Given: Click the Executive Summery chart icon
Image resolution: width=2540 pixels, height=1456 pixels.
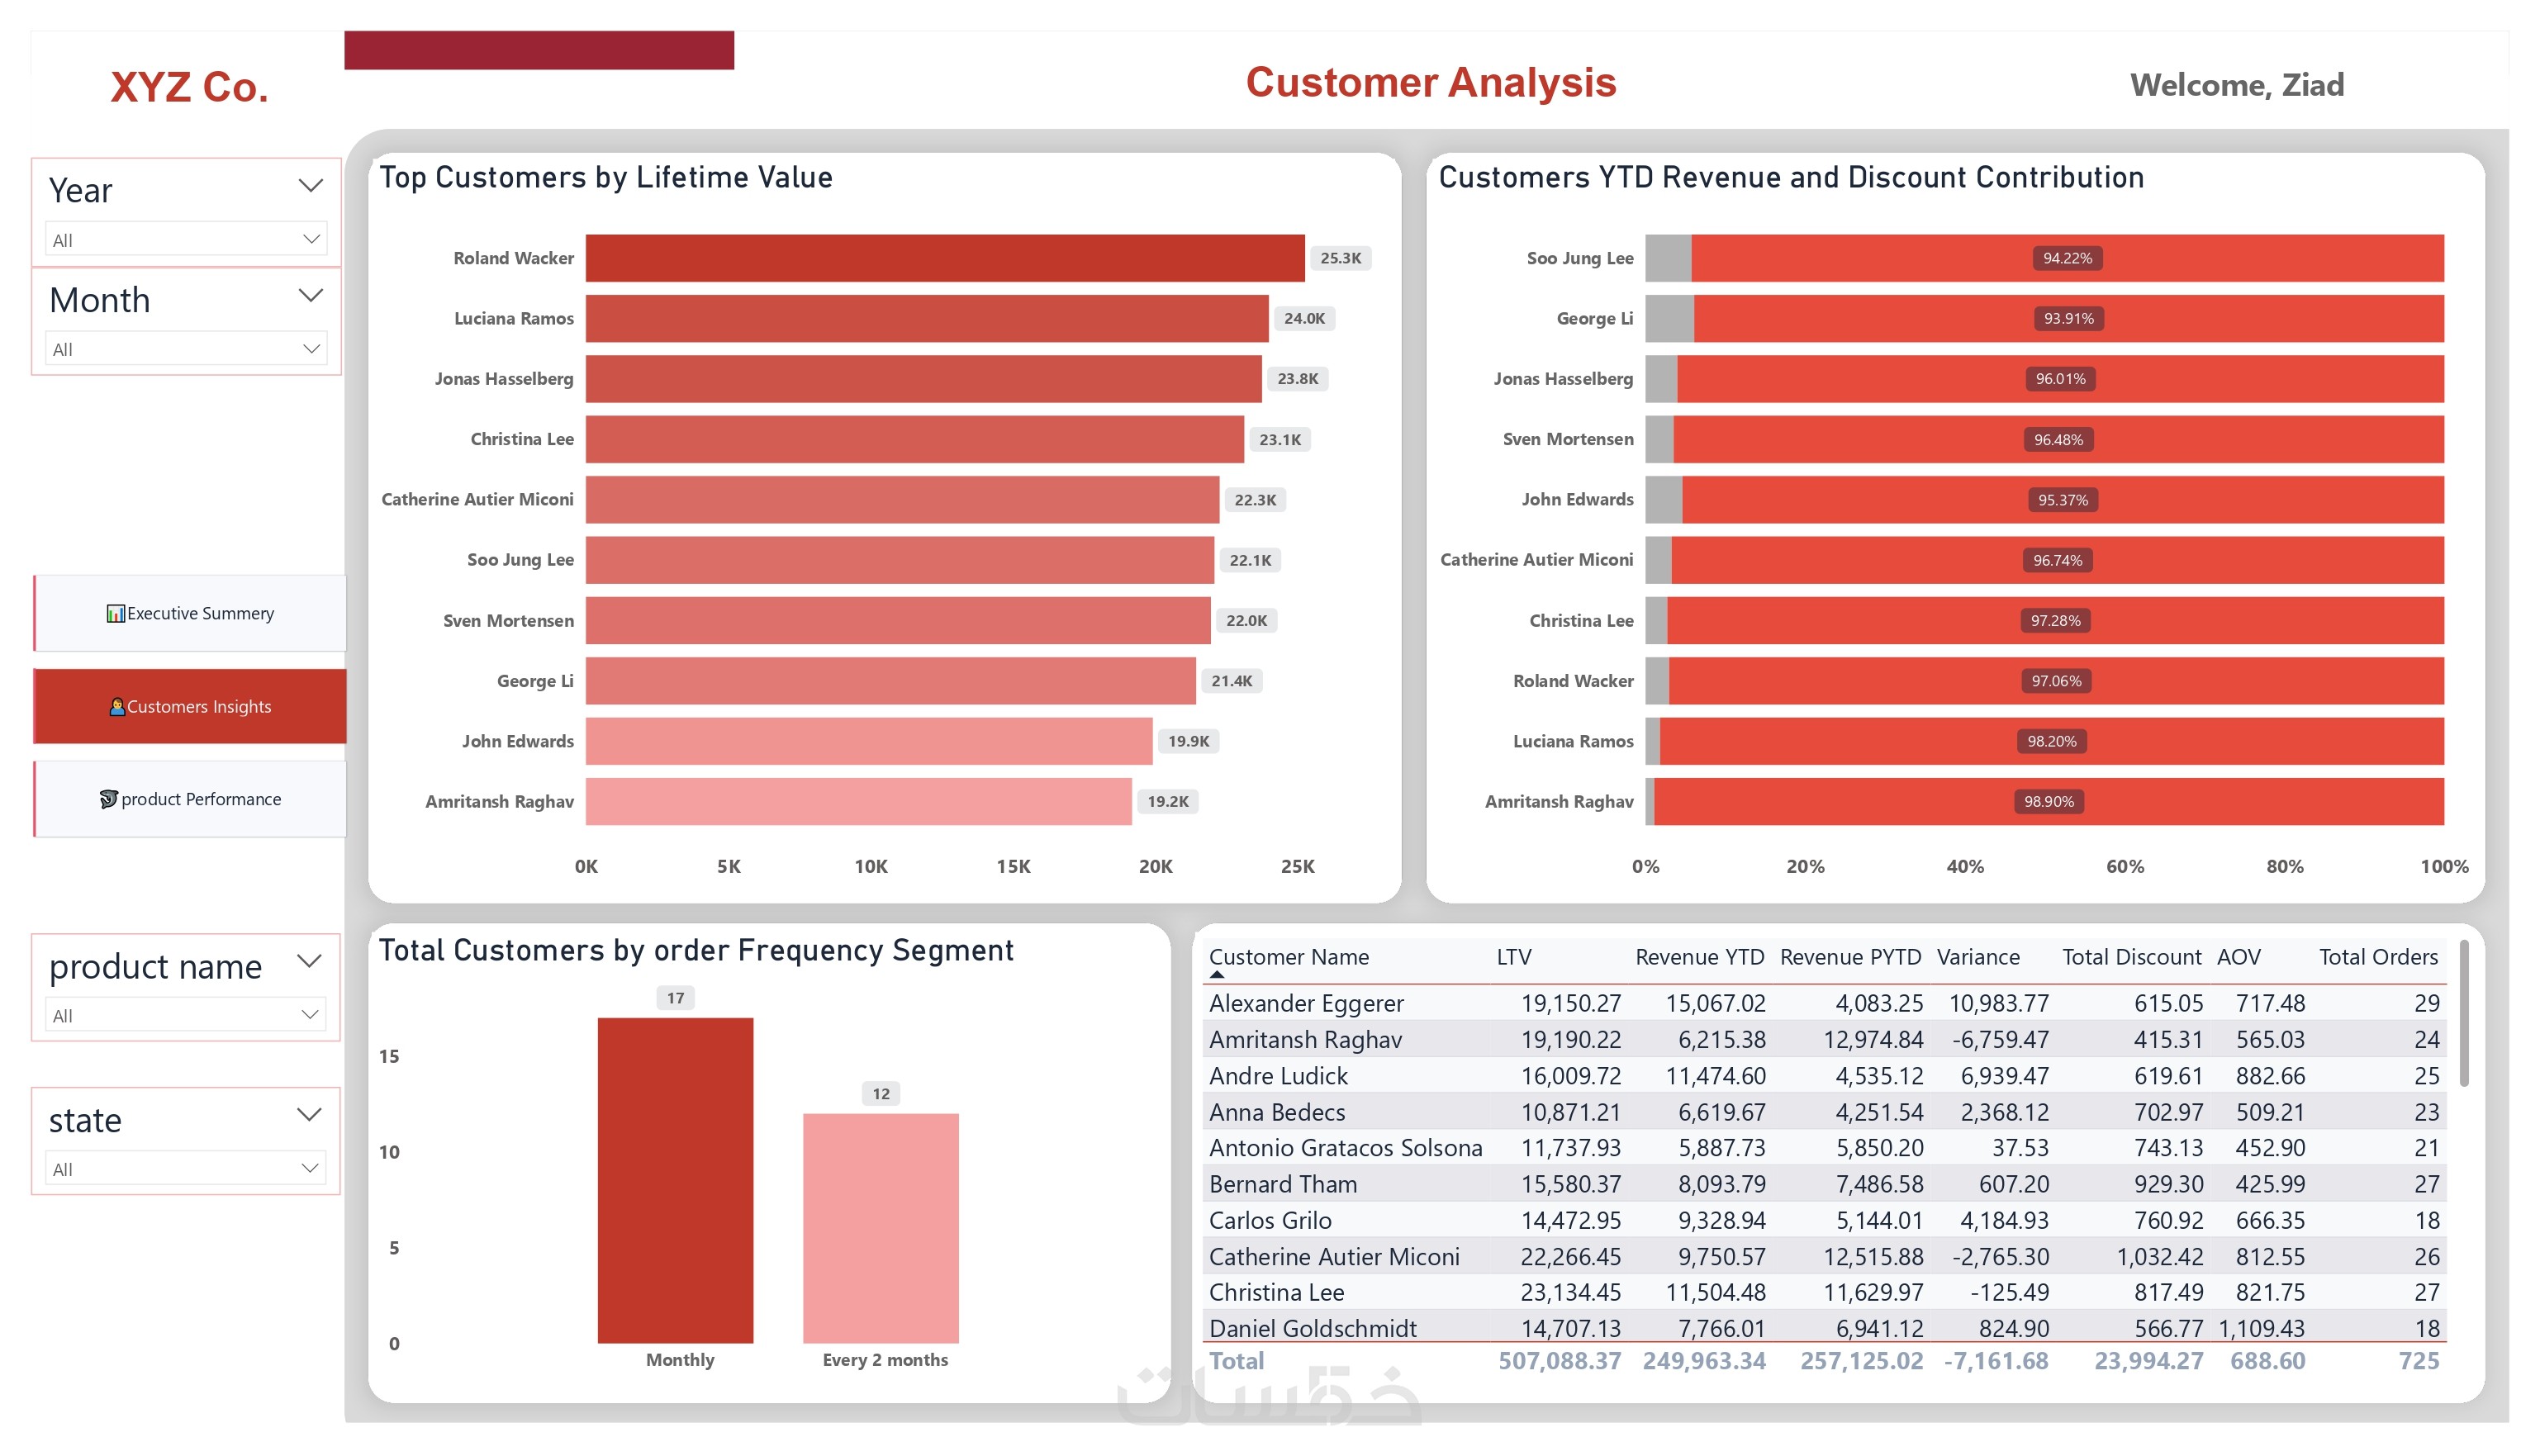Looking at the screenshot, I should [116, 614].
